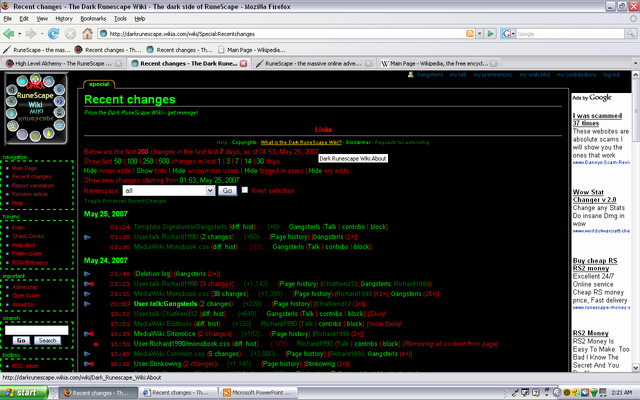Click my watchlist link
This screenshot has width=640, height=400.
(x=535, y=75)
